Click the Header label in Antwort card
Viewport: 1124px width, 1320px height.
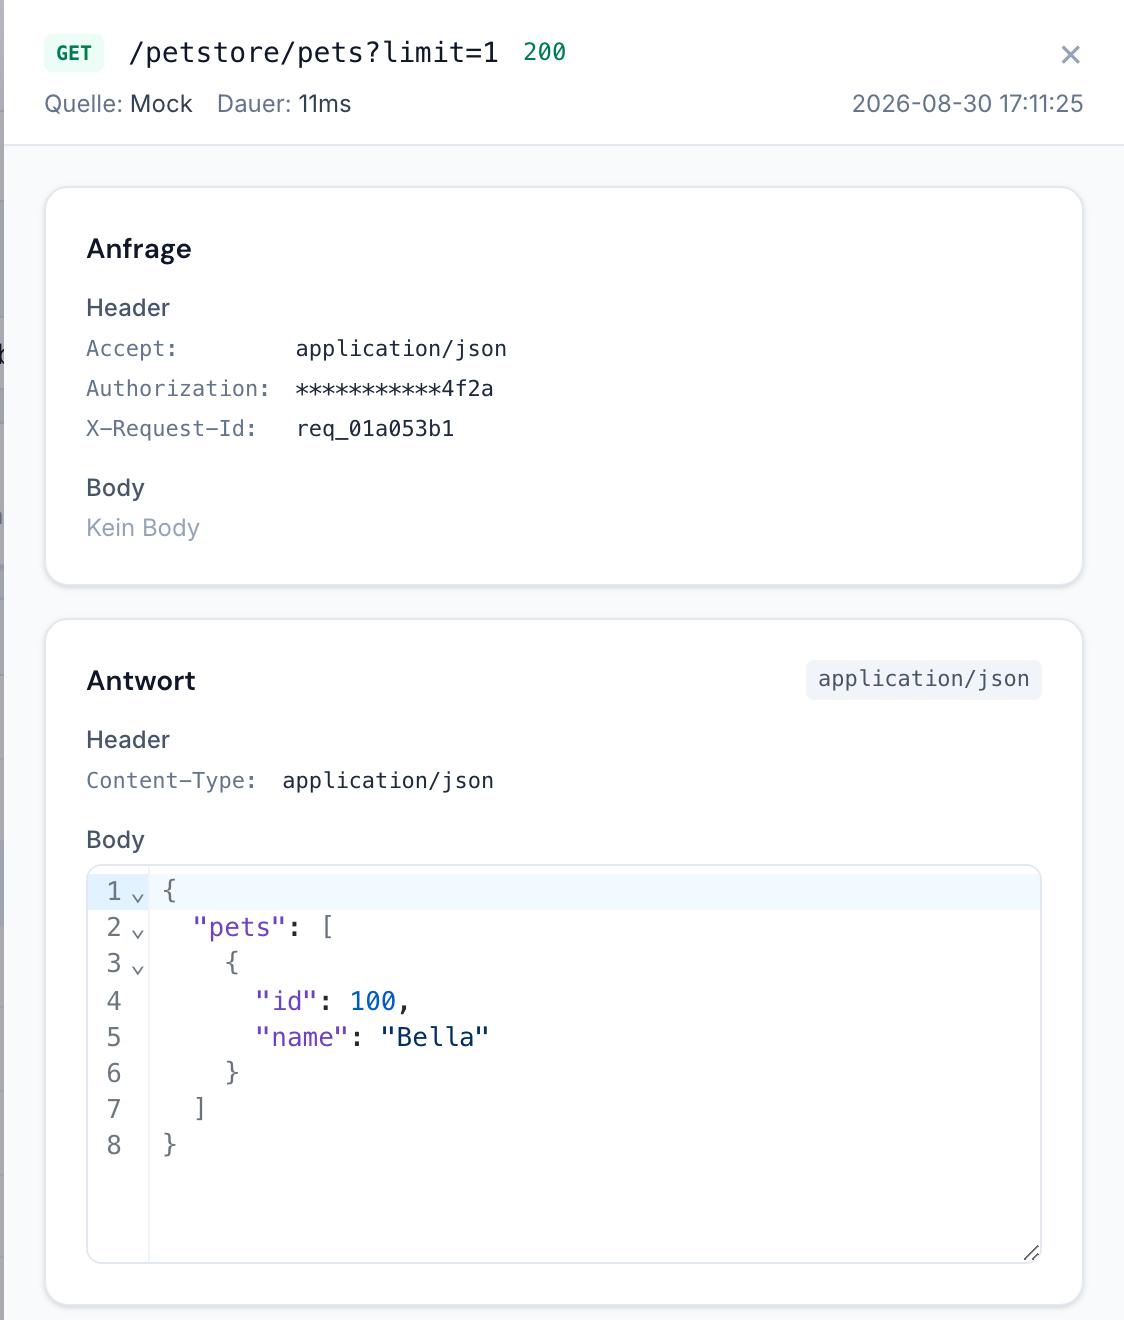pos(128,740)
